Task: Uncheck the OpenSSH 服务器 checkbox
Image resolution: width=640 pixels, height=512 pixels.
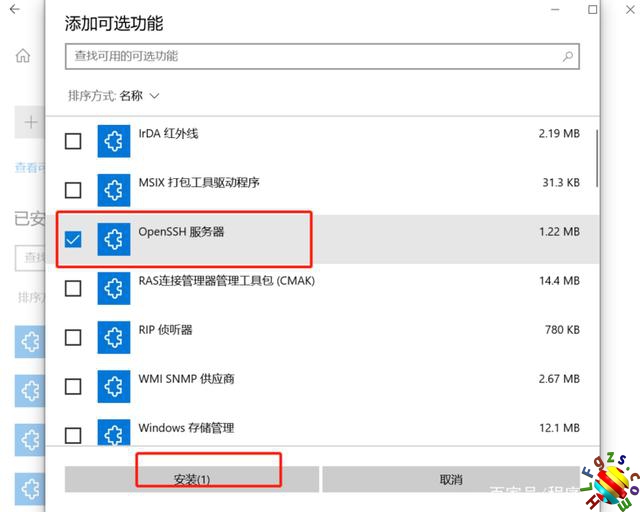Action: coord(73,239)
